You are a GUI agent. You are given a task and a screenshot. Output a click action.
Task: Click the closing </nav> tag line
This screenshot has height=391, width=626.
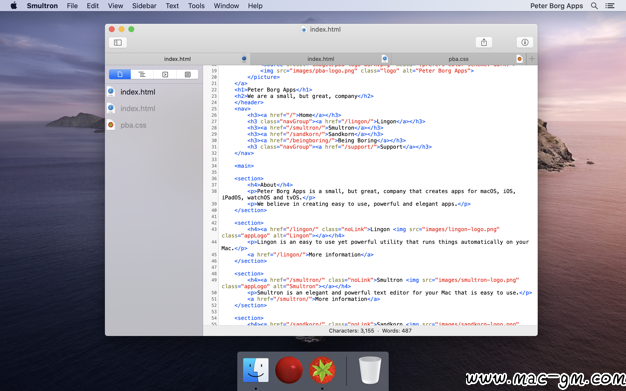click(x=244, y=153)
